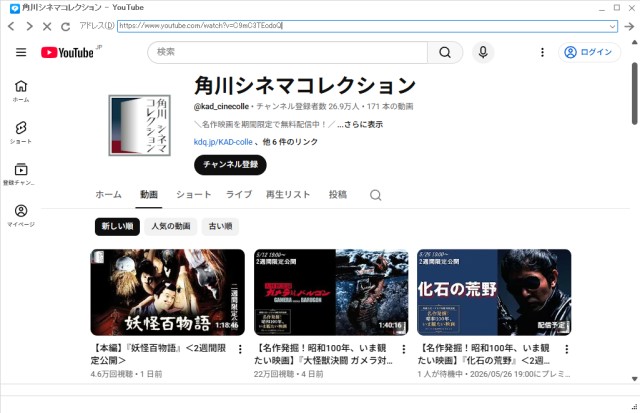Switch to the ライブ tab

point(239,195)
